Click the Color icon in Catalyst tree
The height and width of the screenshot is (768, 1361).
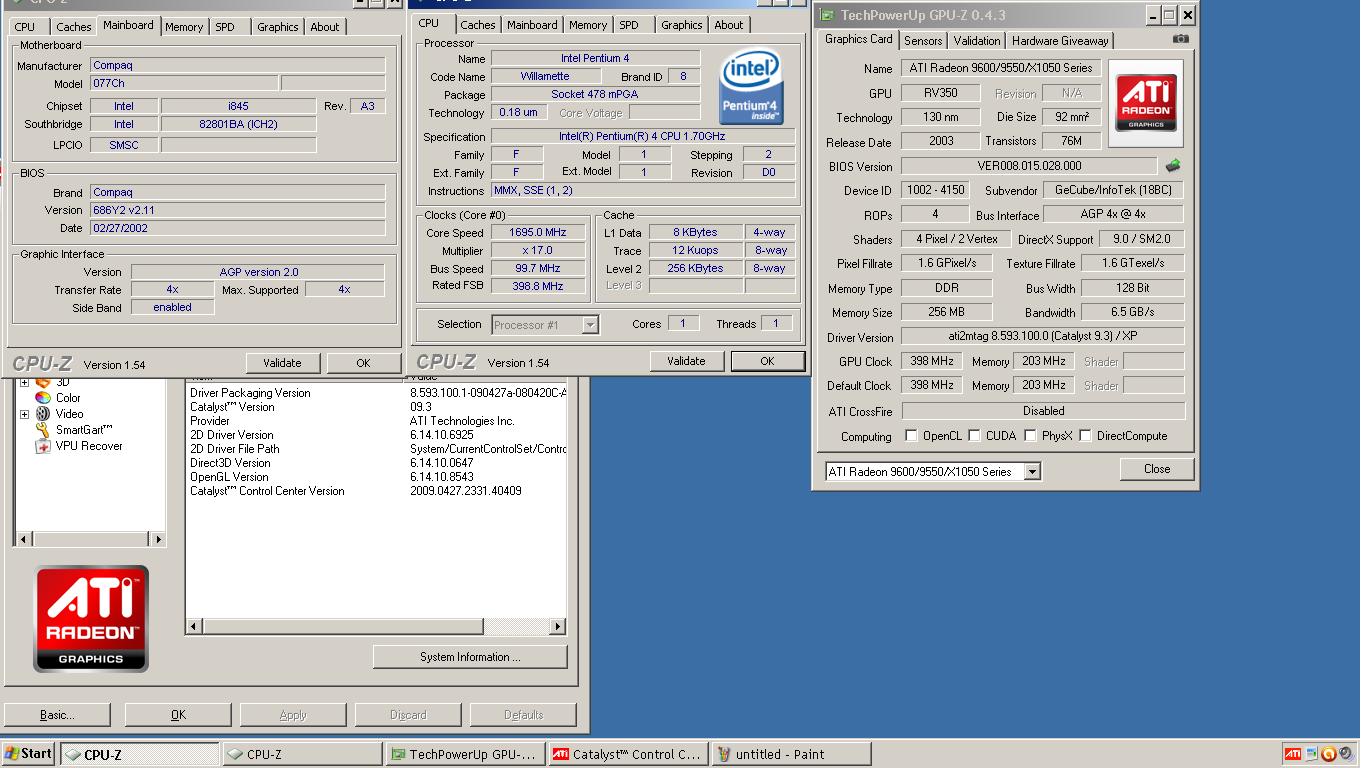pyautogui.click(x=43, y=397)
